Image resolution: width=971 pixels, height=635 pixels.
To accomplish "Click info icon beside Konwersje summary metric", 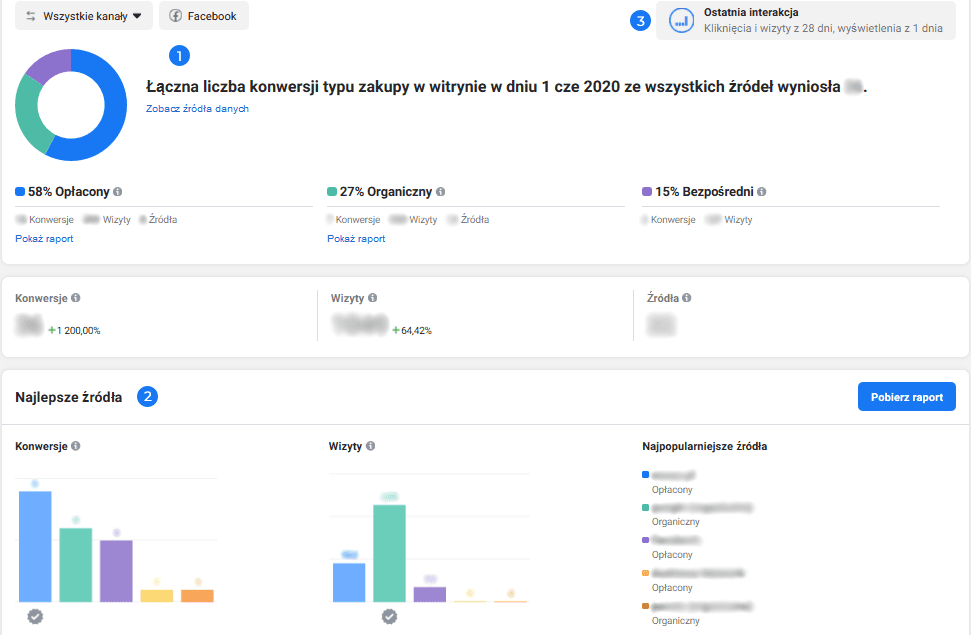I will pos(76,298).
